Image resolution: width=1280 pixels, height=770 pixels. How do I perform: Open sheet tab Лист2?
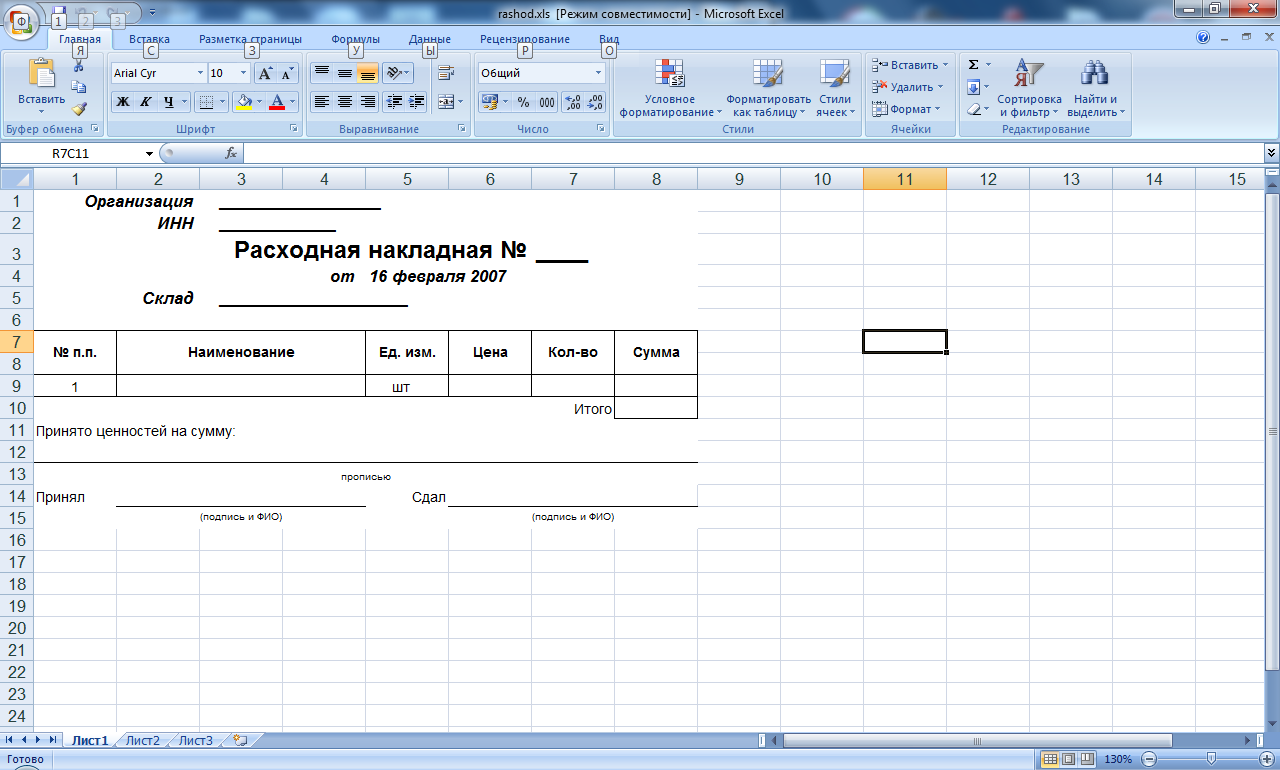pos(143,741)
